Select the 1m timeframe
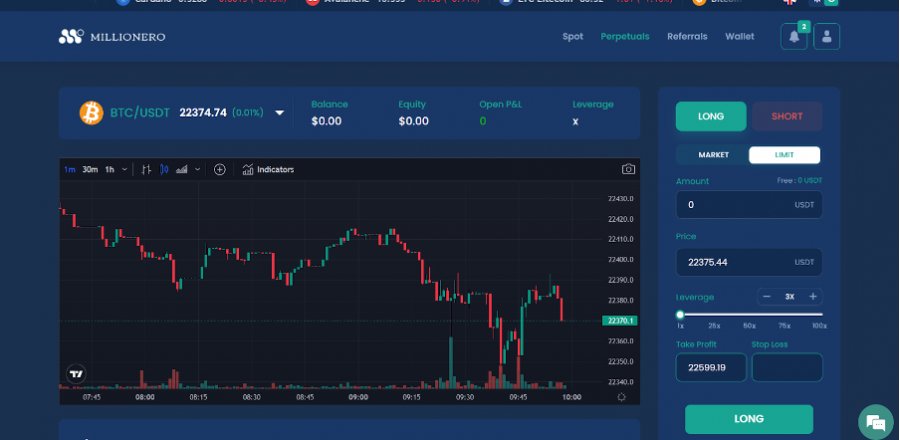The height and width of the screenshot is (440, 900). (x=69, y=169)
